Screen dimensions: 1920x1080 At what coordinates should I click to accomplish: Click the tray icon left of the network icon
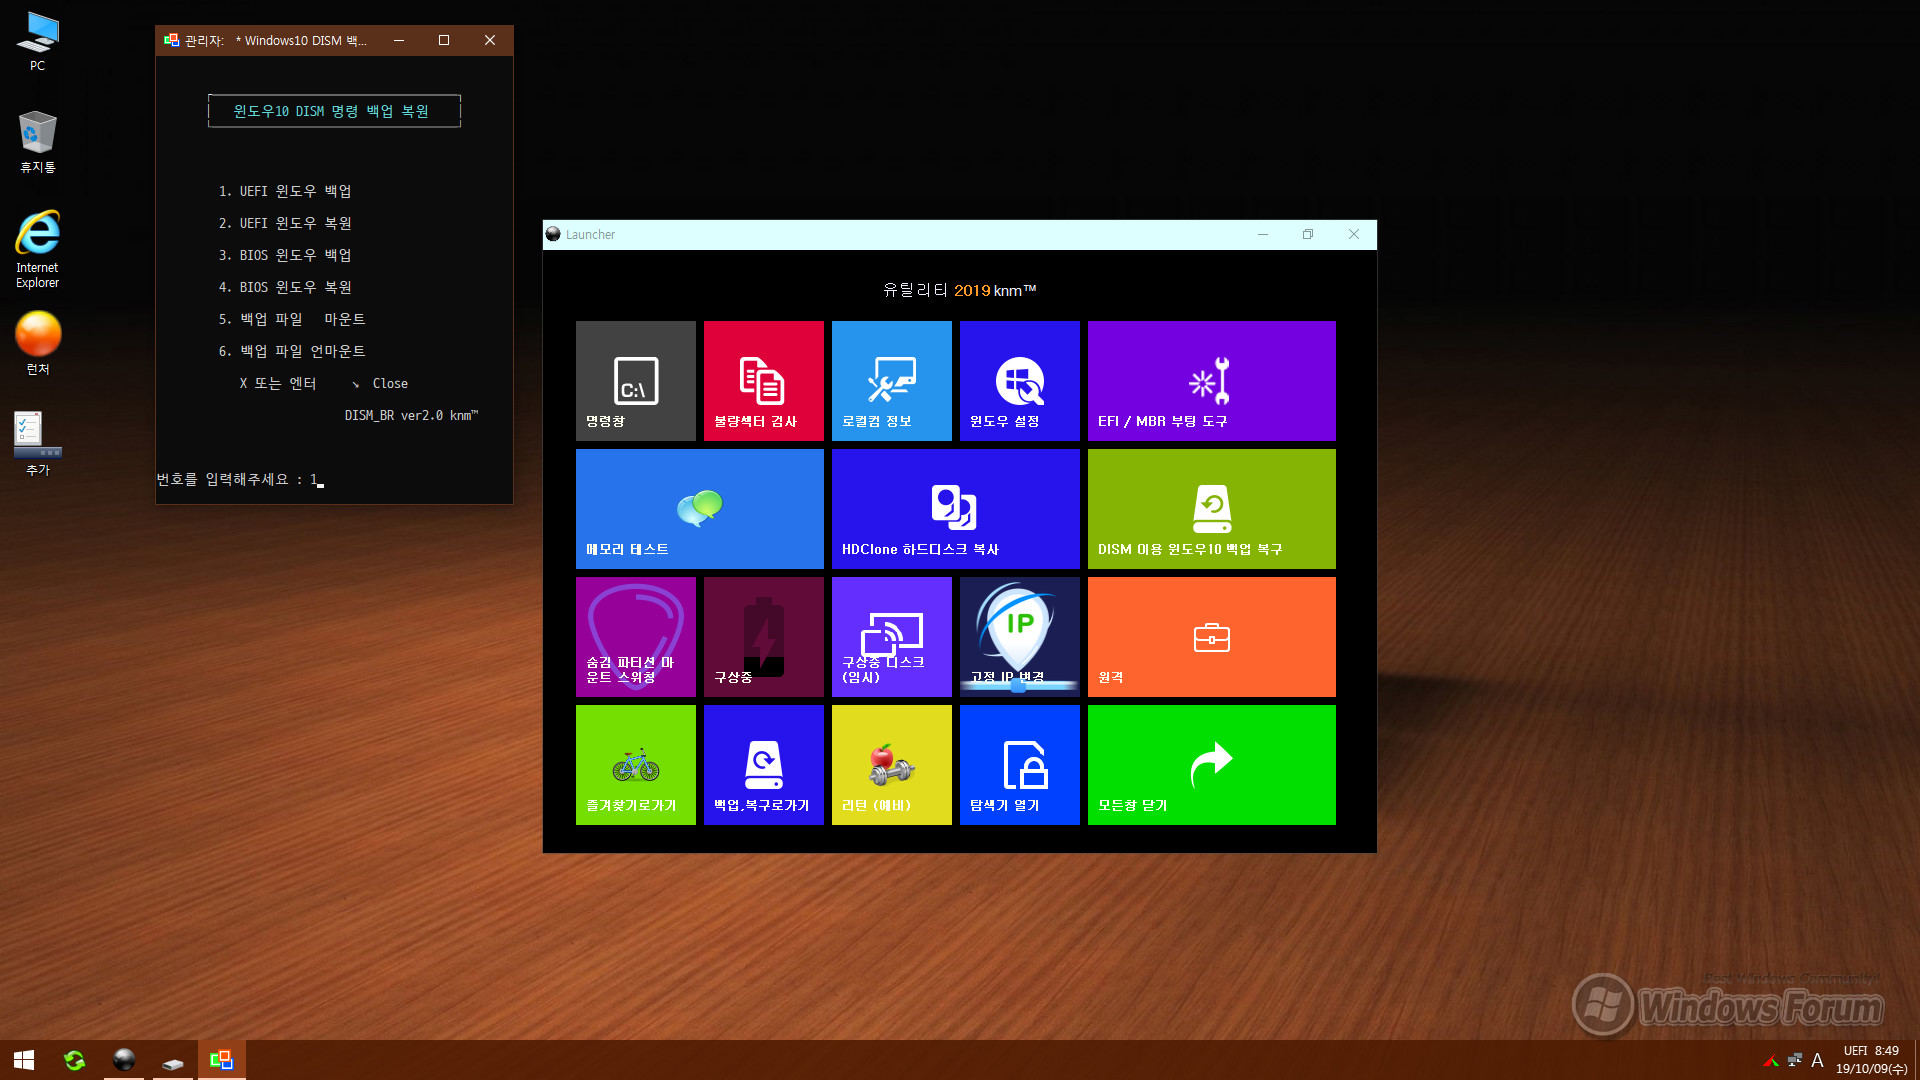coord(1771,1060)
